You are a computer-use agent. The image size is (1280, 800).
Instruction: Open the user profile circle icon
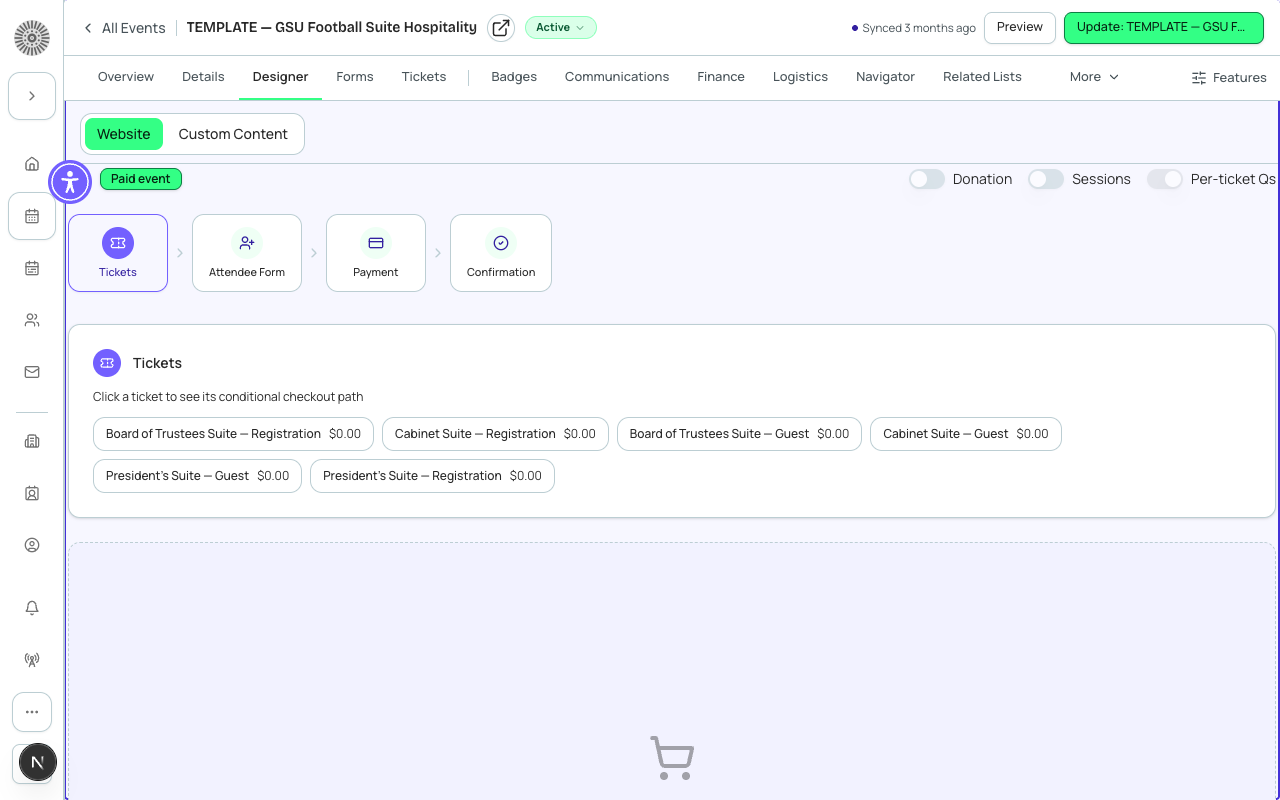point(32,545)
